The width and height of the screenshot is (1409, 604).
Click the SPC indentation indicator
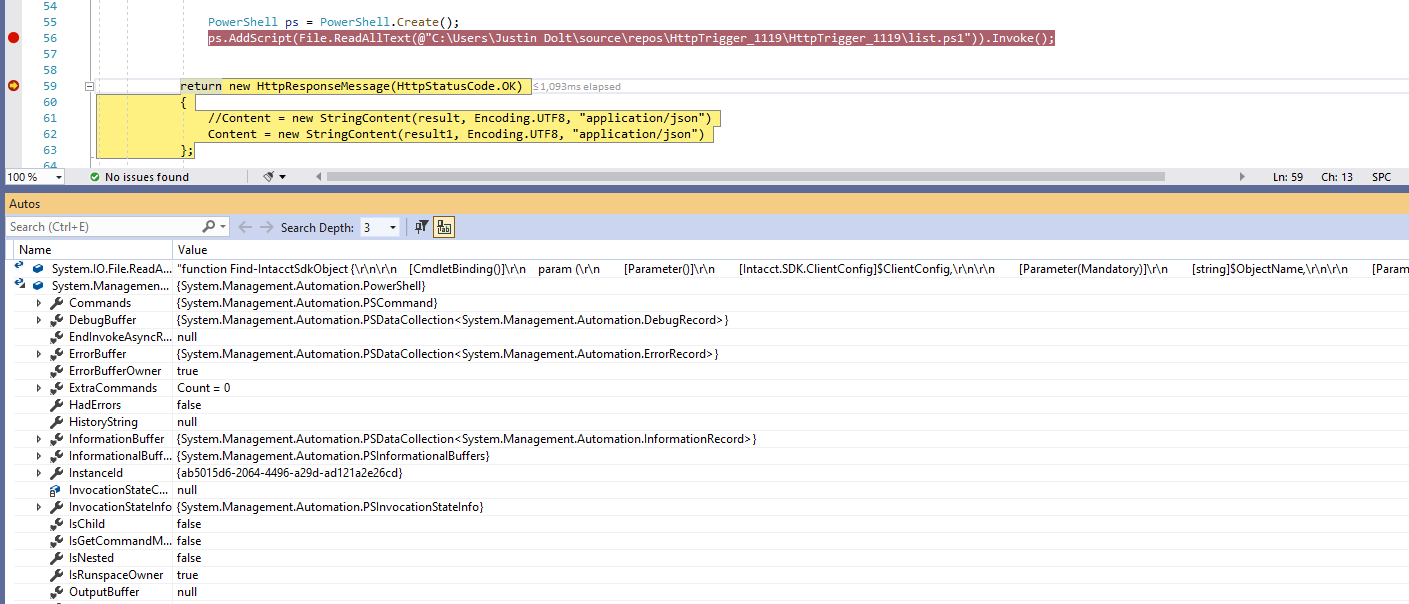pos(1381,177)
